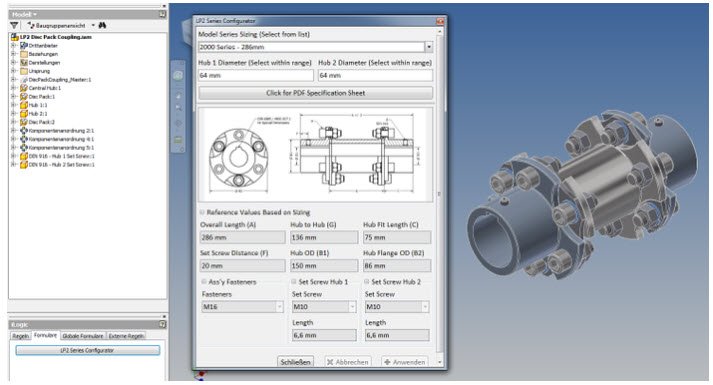Click the Overall Length (A) value field
The image size is (713, 385).
[242, 237]
